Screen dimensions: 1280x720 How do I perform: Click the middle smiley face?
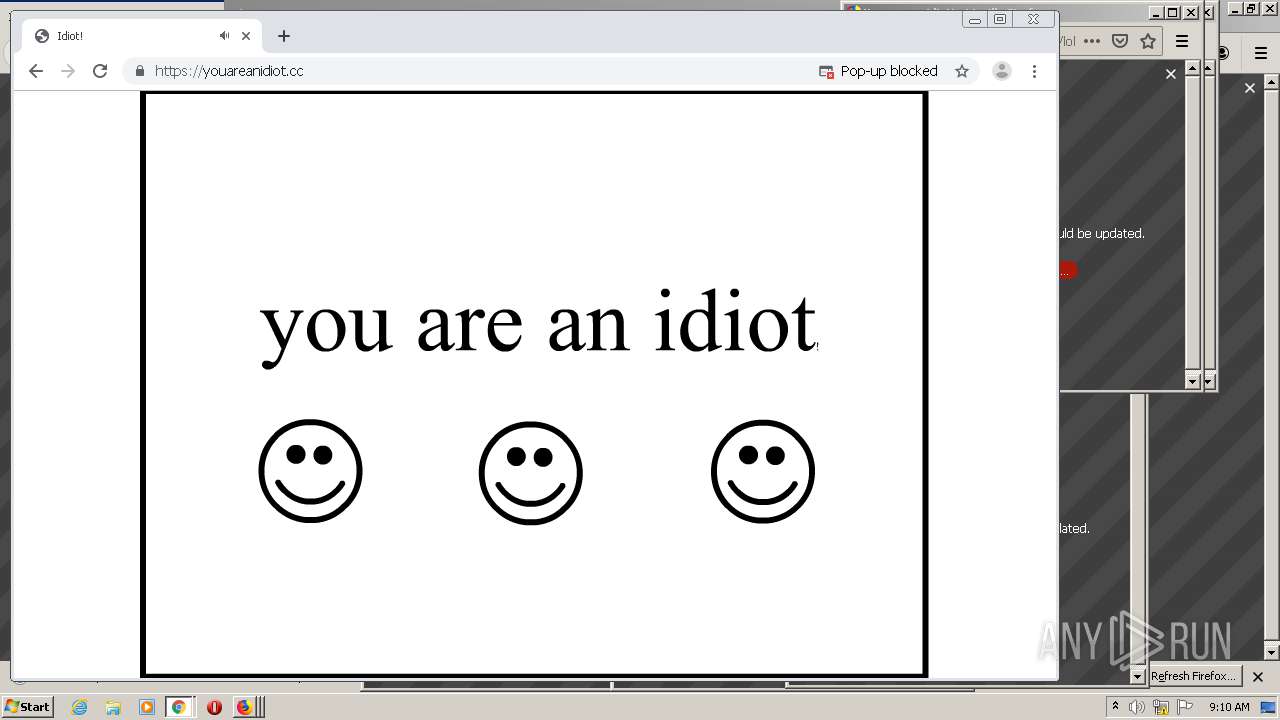[x=530, y=474]
